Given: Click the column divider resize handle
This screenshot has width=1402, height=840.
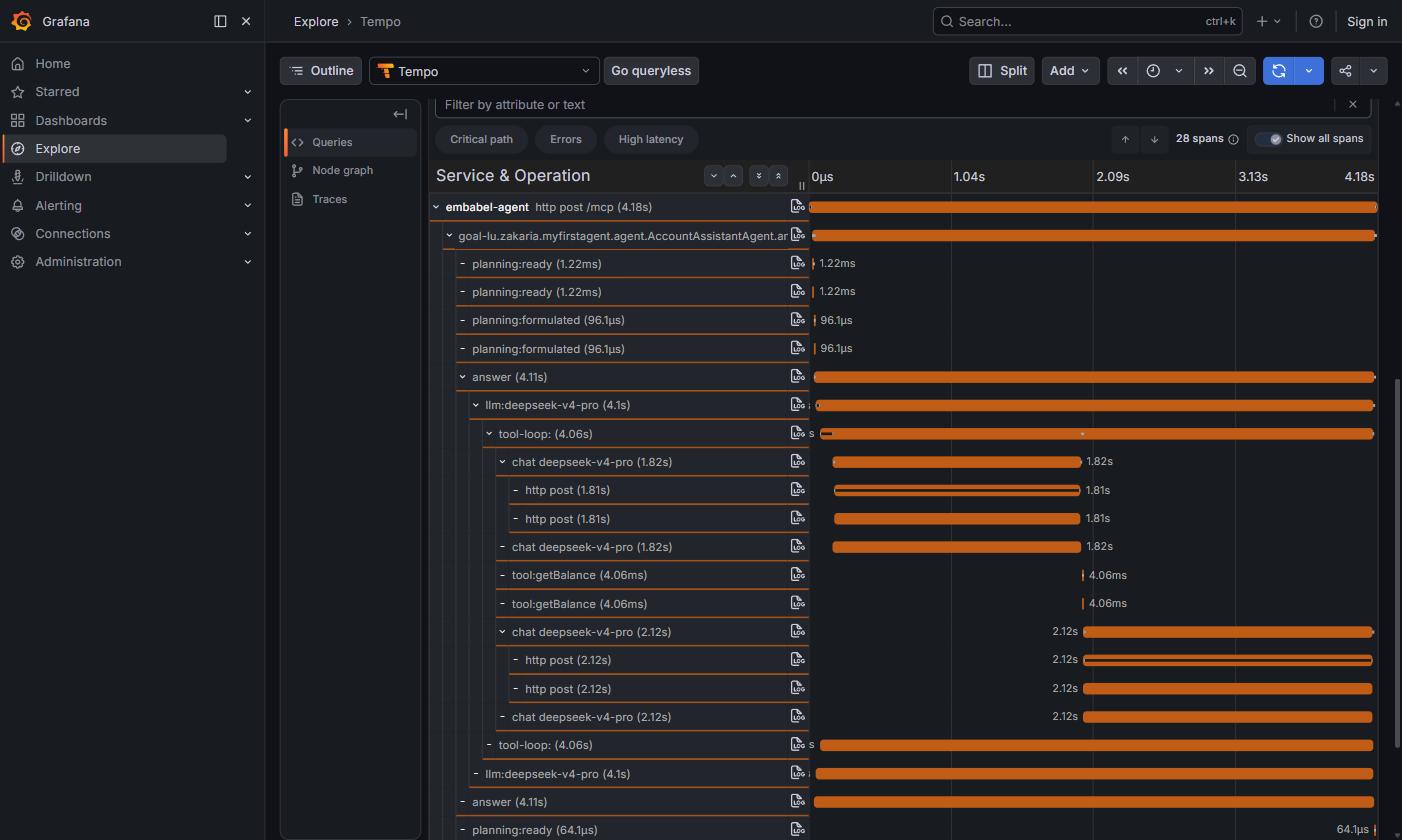Looking at the screenshot, I should point(801,185).
